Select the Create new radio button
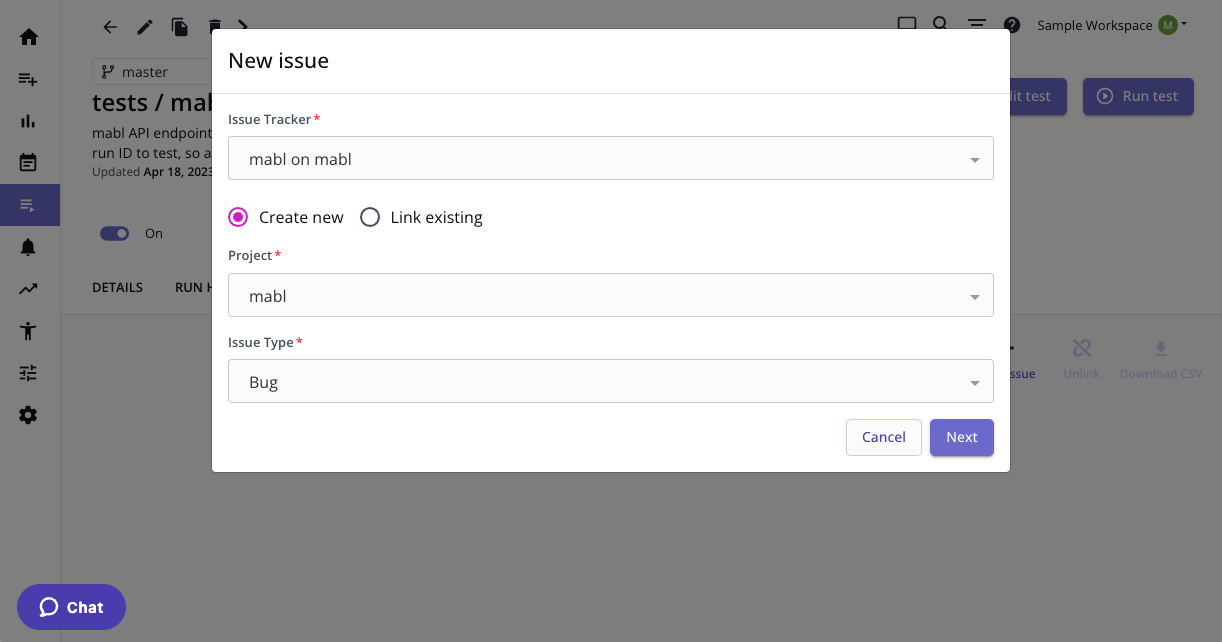Viewport: 1222px width, 642px height. 238,217
